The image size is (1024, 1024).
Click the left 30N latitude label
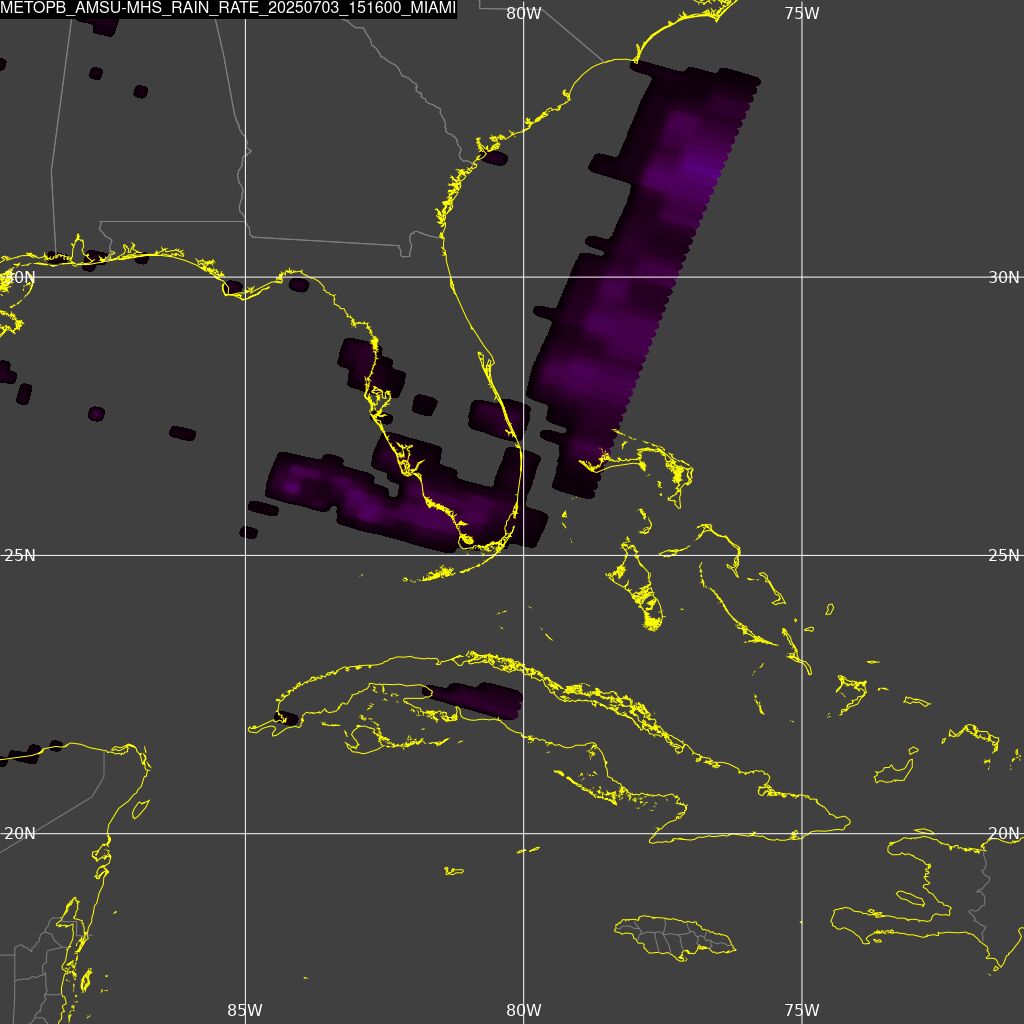20,277
